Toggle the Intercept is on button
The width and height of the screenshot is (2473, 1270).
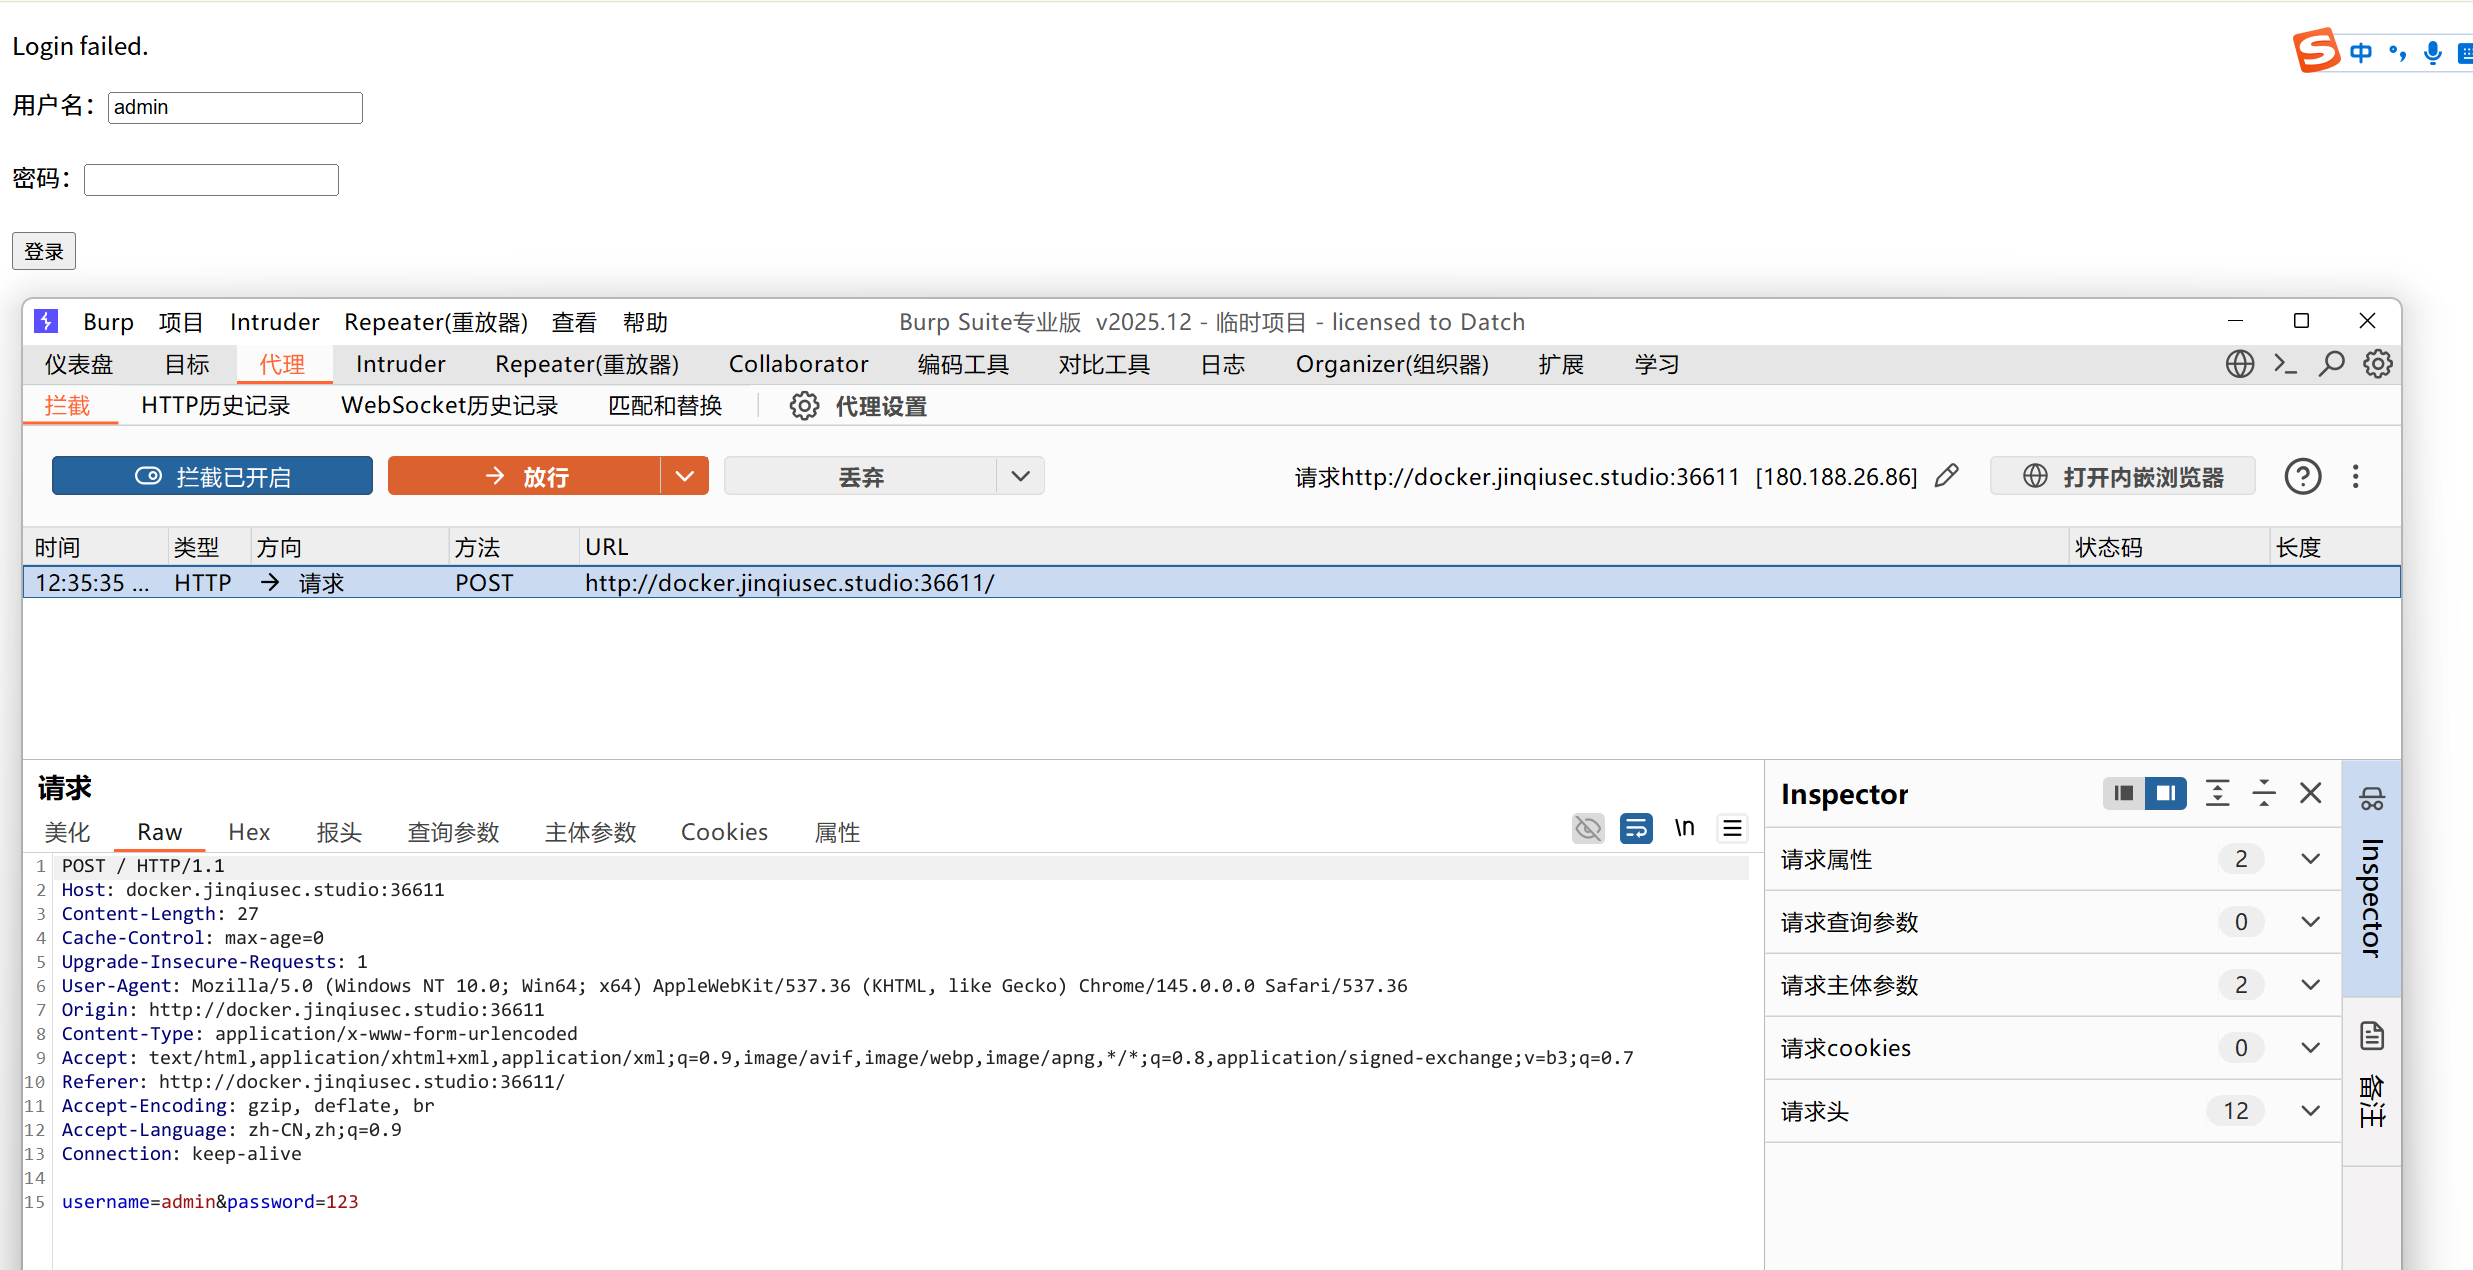tap(212, 476)
